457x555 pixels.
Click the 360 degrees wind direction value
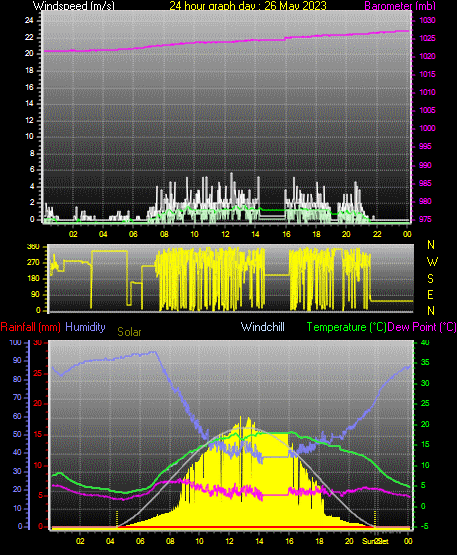33,247
